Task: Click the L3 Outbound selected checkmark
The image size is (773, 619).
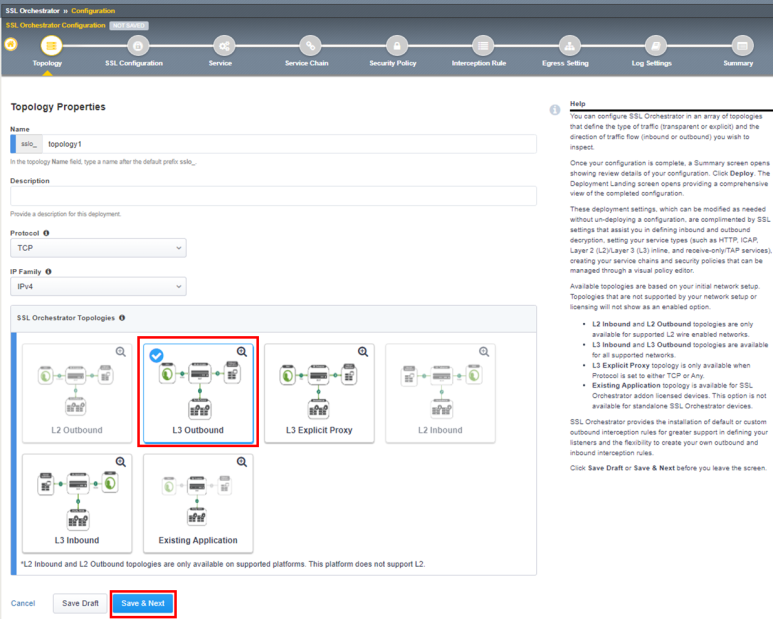Action: (x=156, y=355)
